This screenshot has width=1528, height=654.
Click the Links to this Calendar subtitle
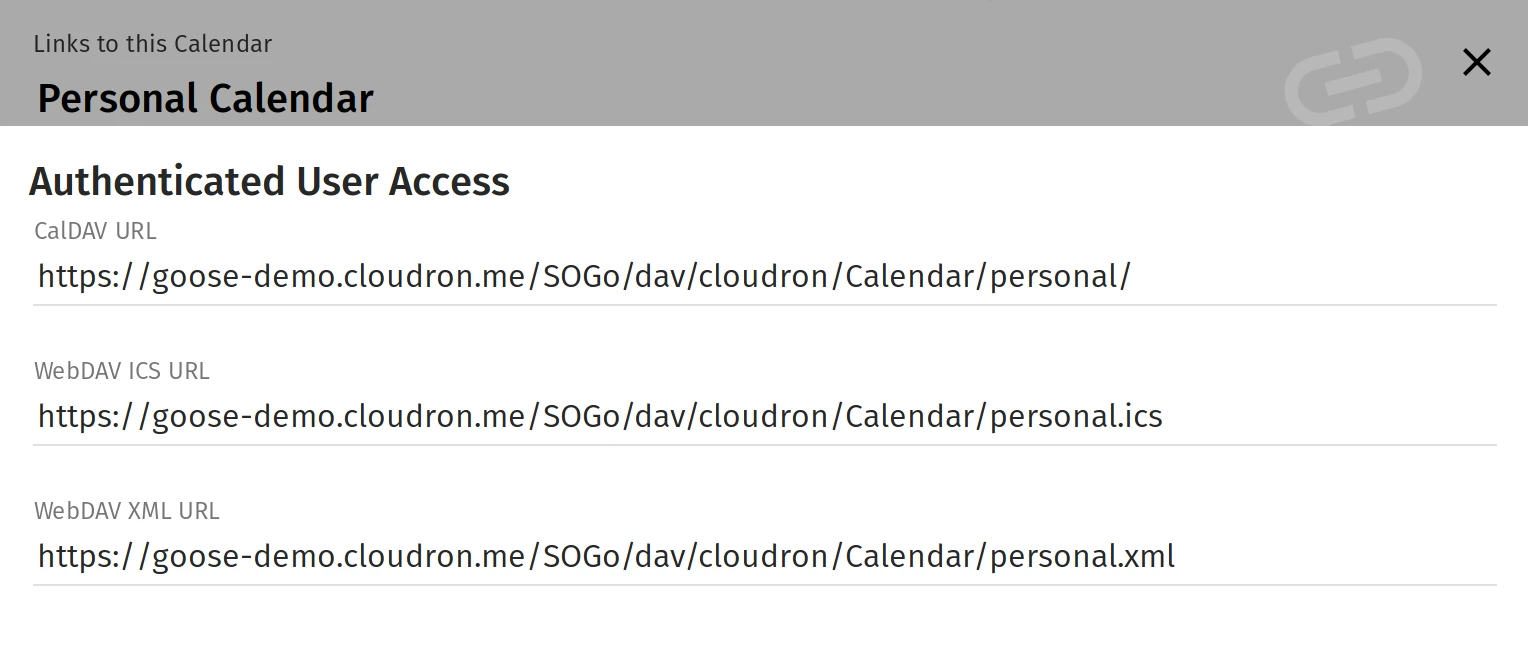(152, 44)
